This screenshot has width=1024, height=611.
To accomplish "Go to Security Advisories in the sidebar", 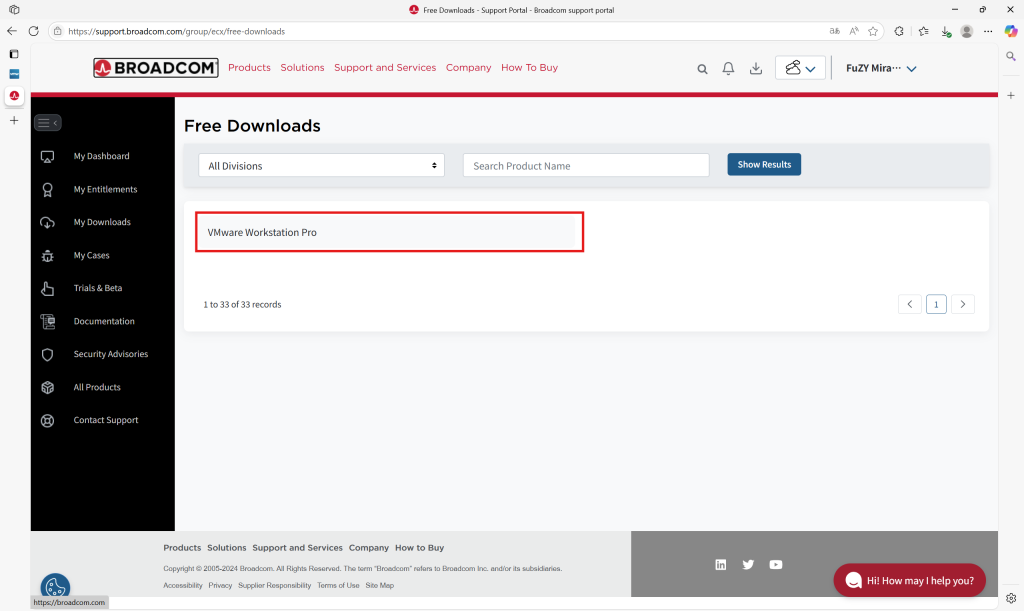I will click(x=110, y=354).
